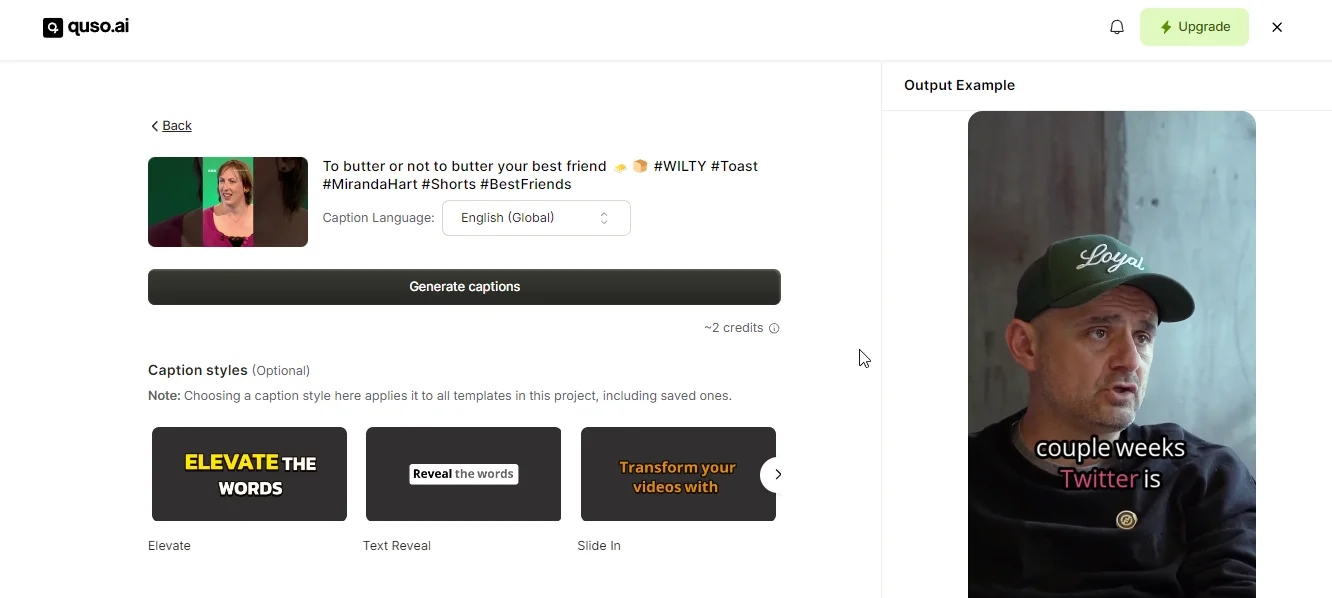Screen dimensions: 1332x598
Task: Go Back to previous page
Action: 171,126
